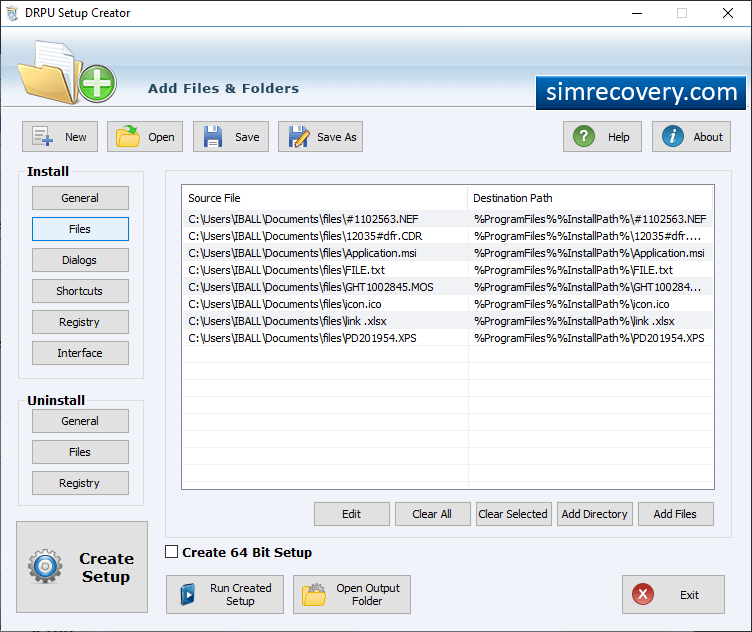Select the PD201954.XPS source file row
This screenshot has width=752, height=632.
click(325, 338)
